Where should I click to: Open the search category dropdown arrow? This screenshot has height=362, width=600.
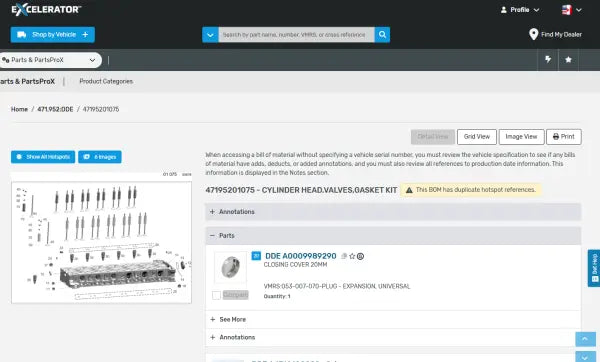210,35
